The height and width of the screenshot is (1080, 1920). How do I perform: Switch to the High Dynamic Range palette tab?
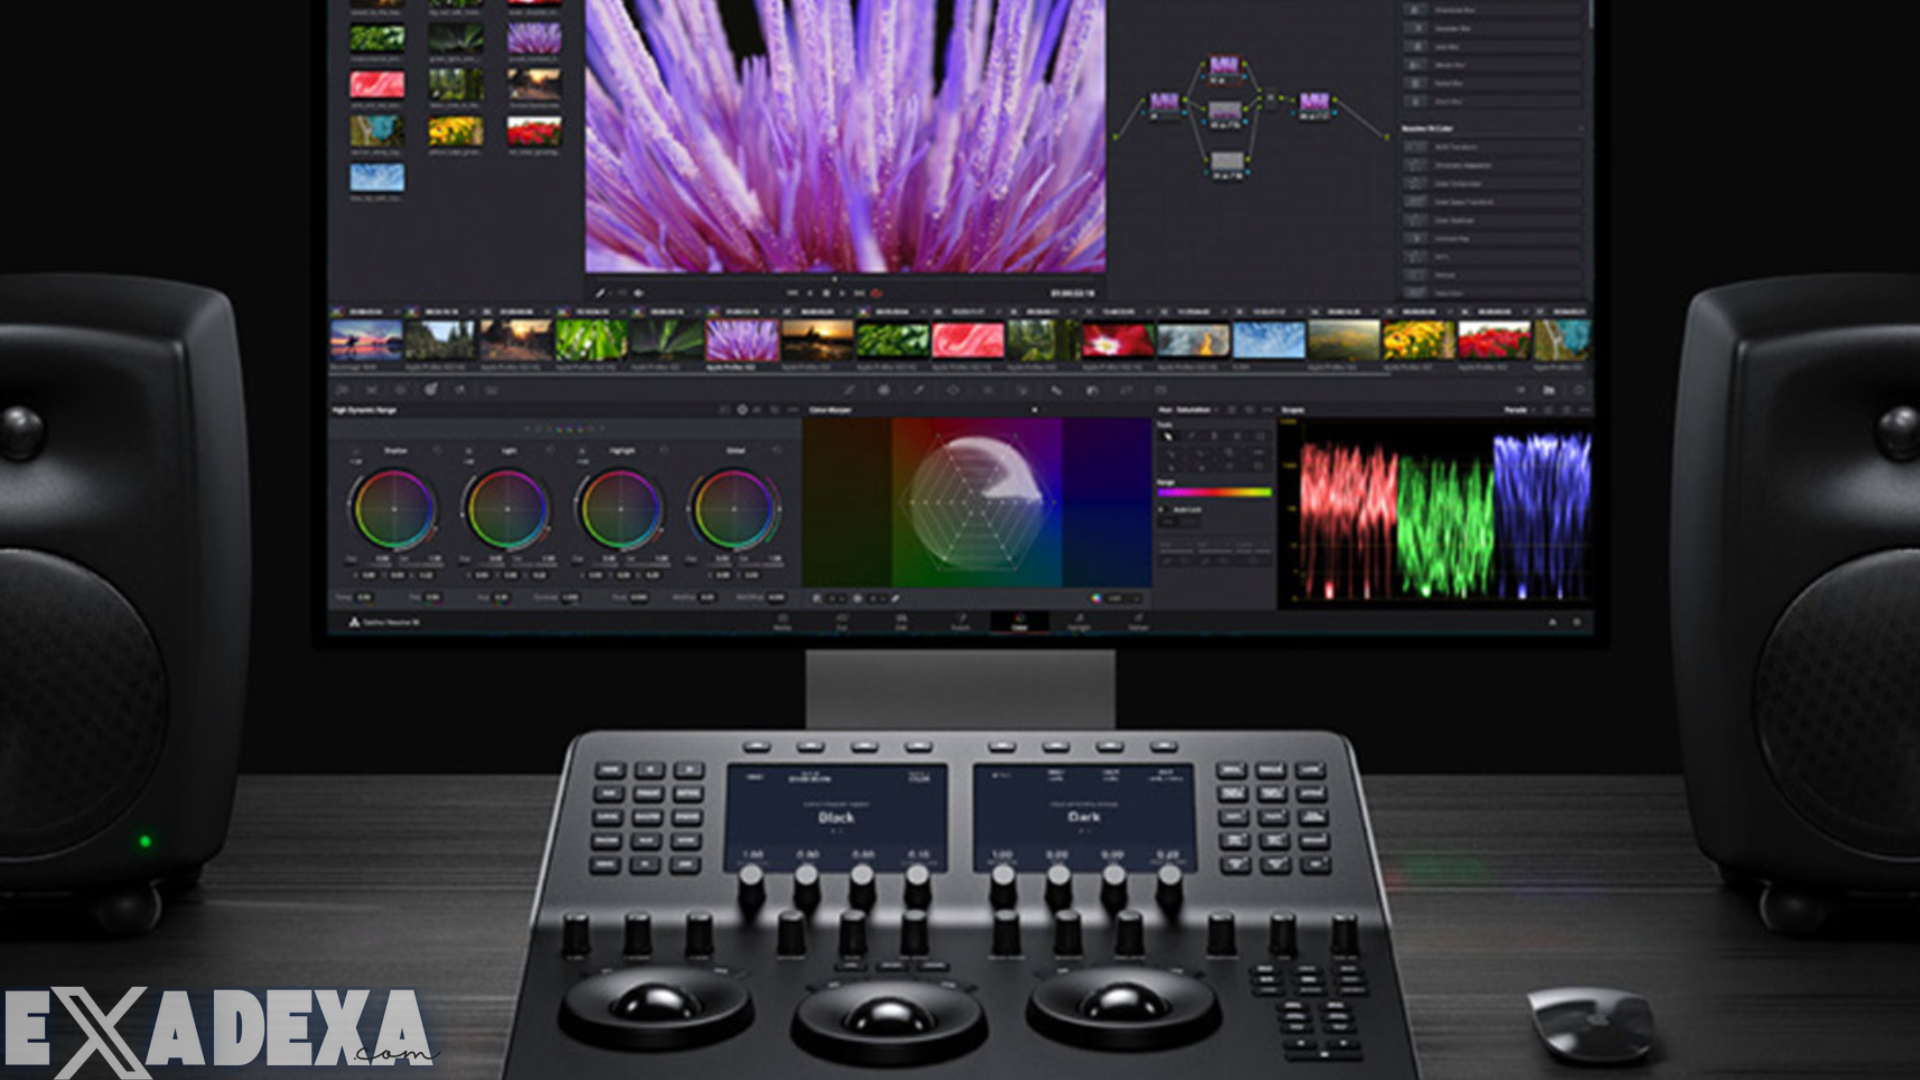pos(365,410)
